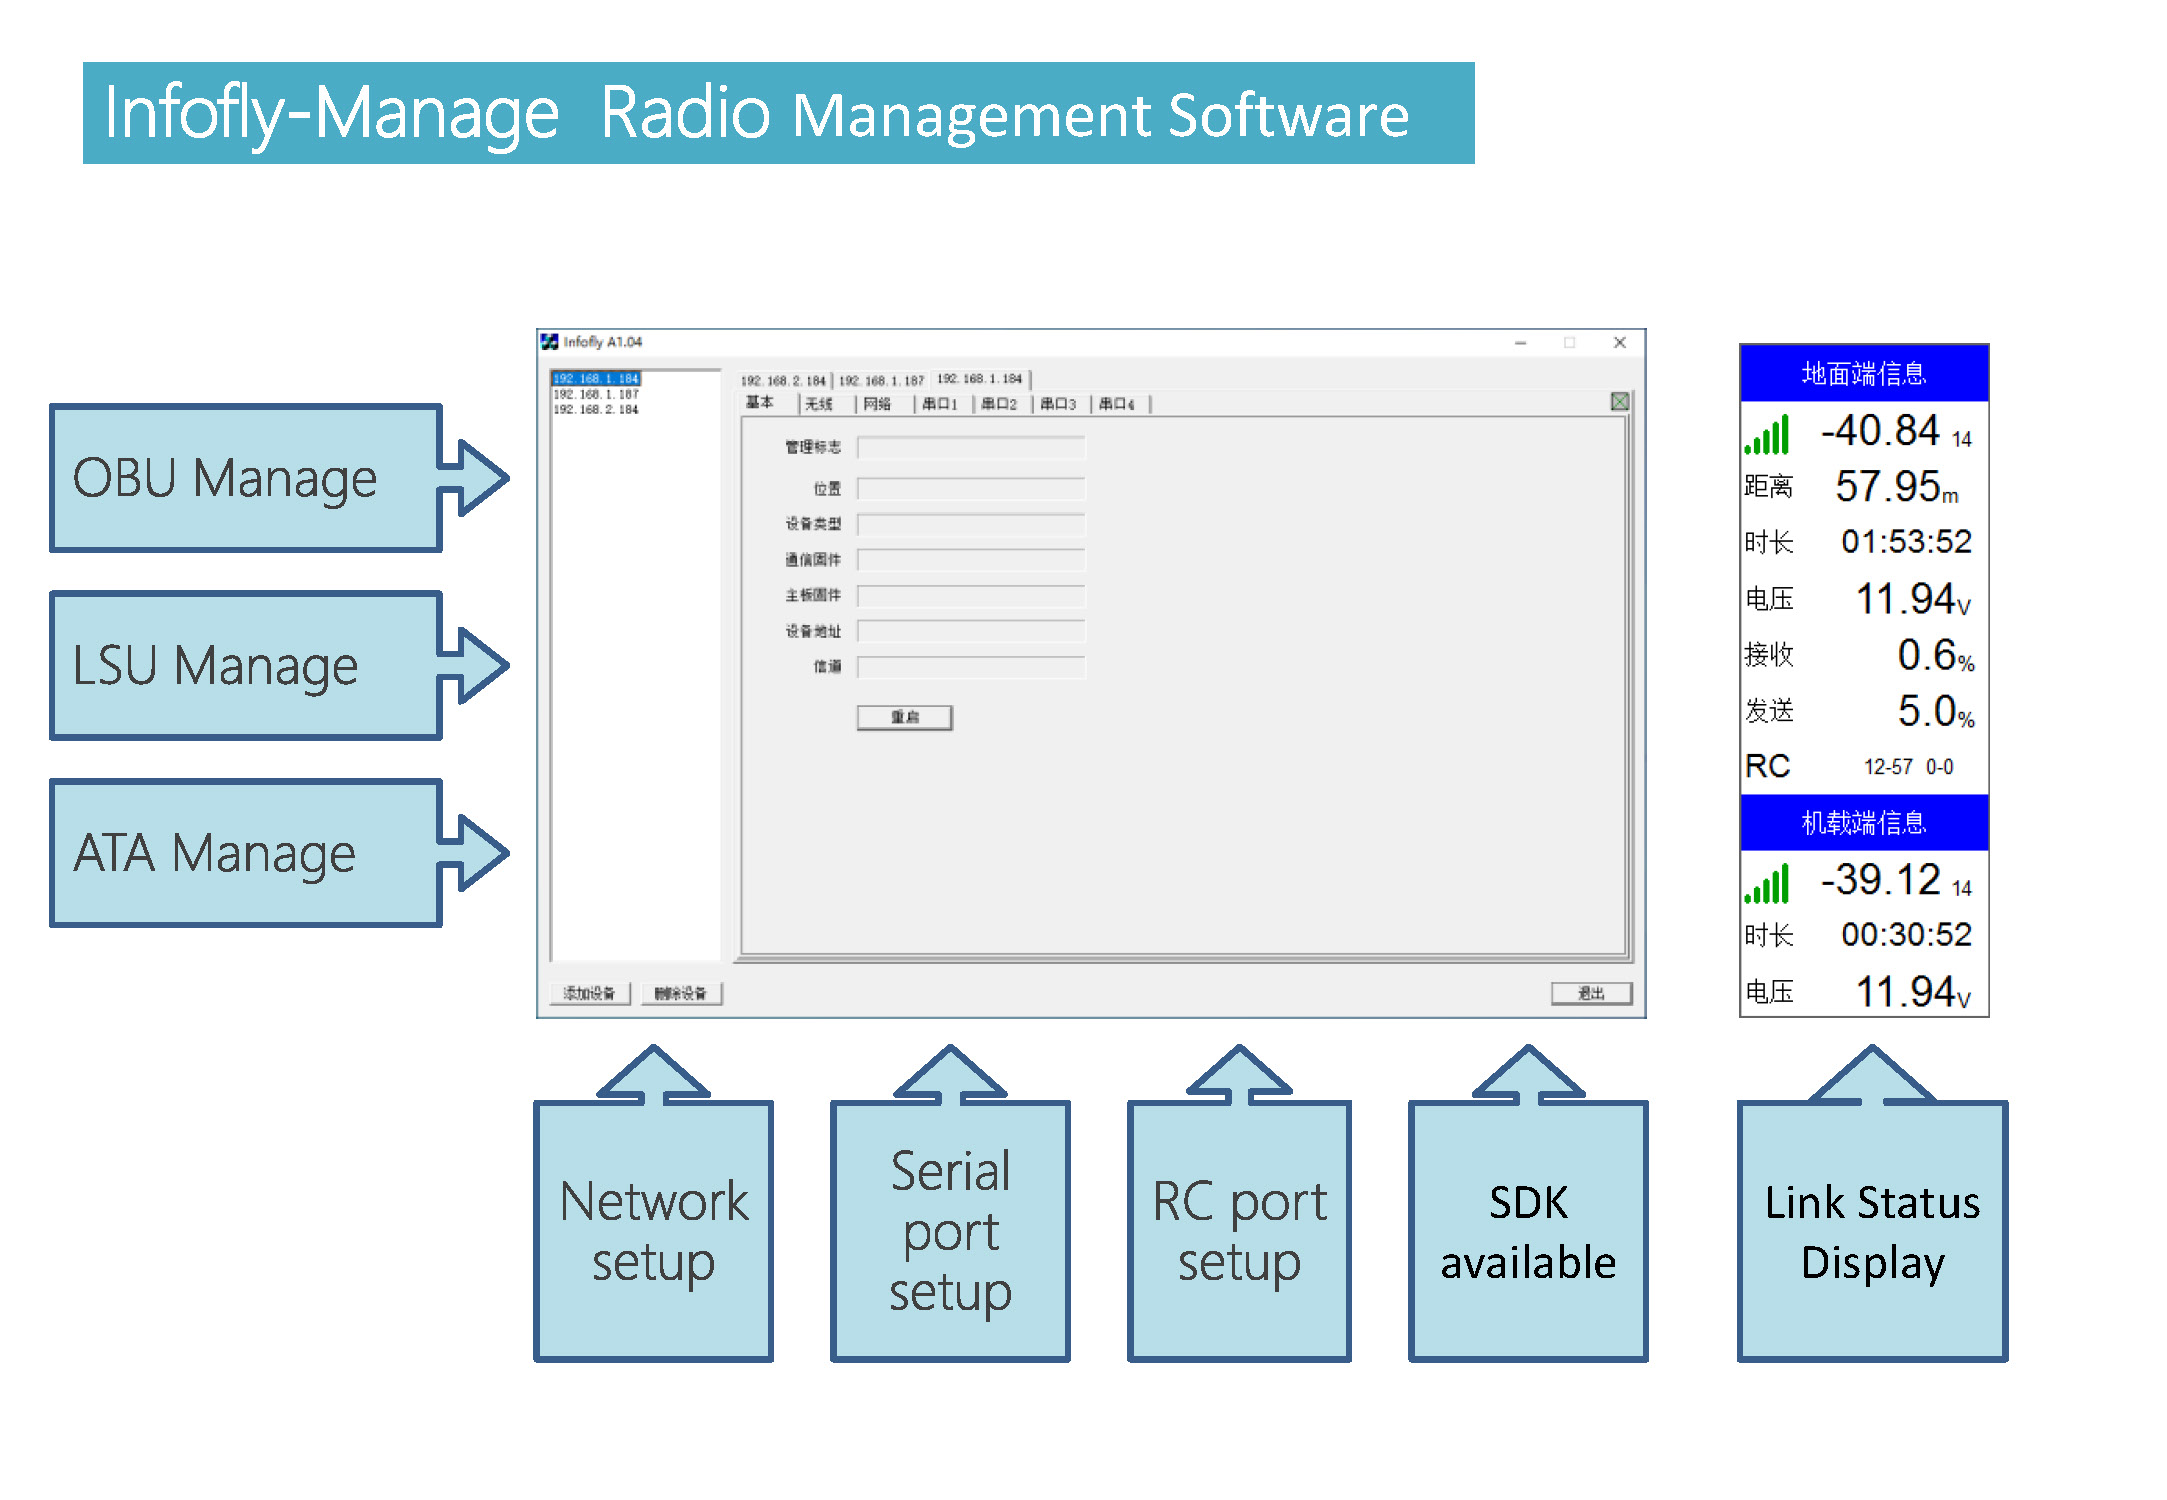Click the 0.6% receive rate value

coord(1936,656)
